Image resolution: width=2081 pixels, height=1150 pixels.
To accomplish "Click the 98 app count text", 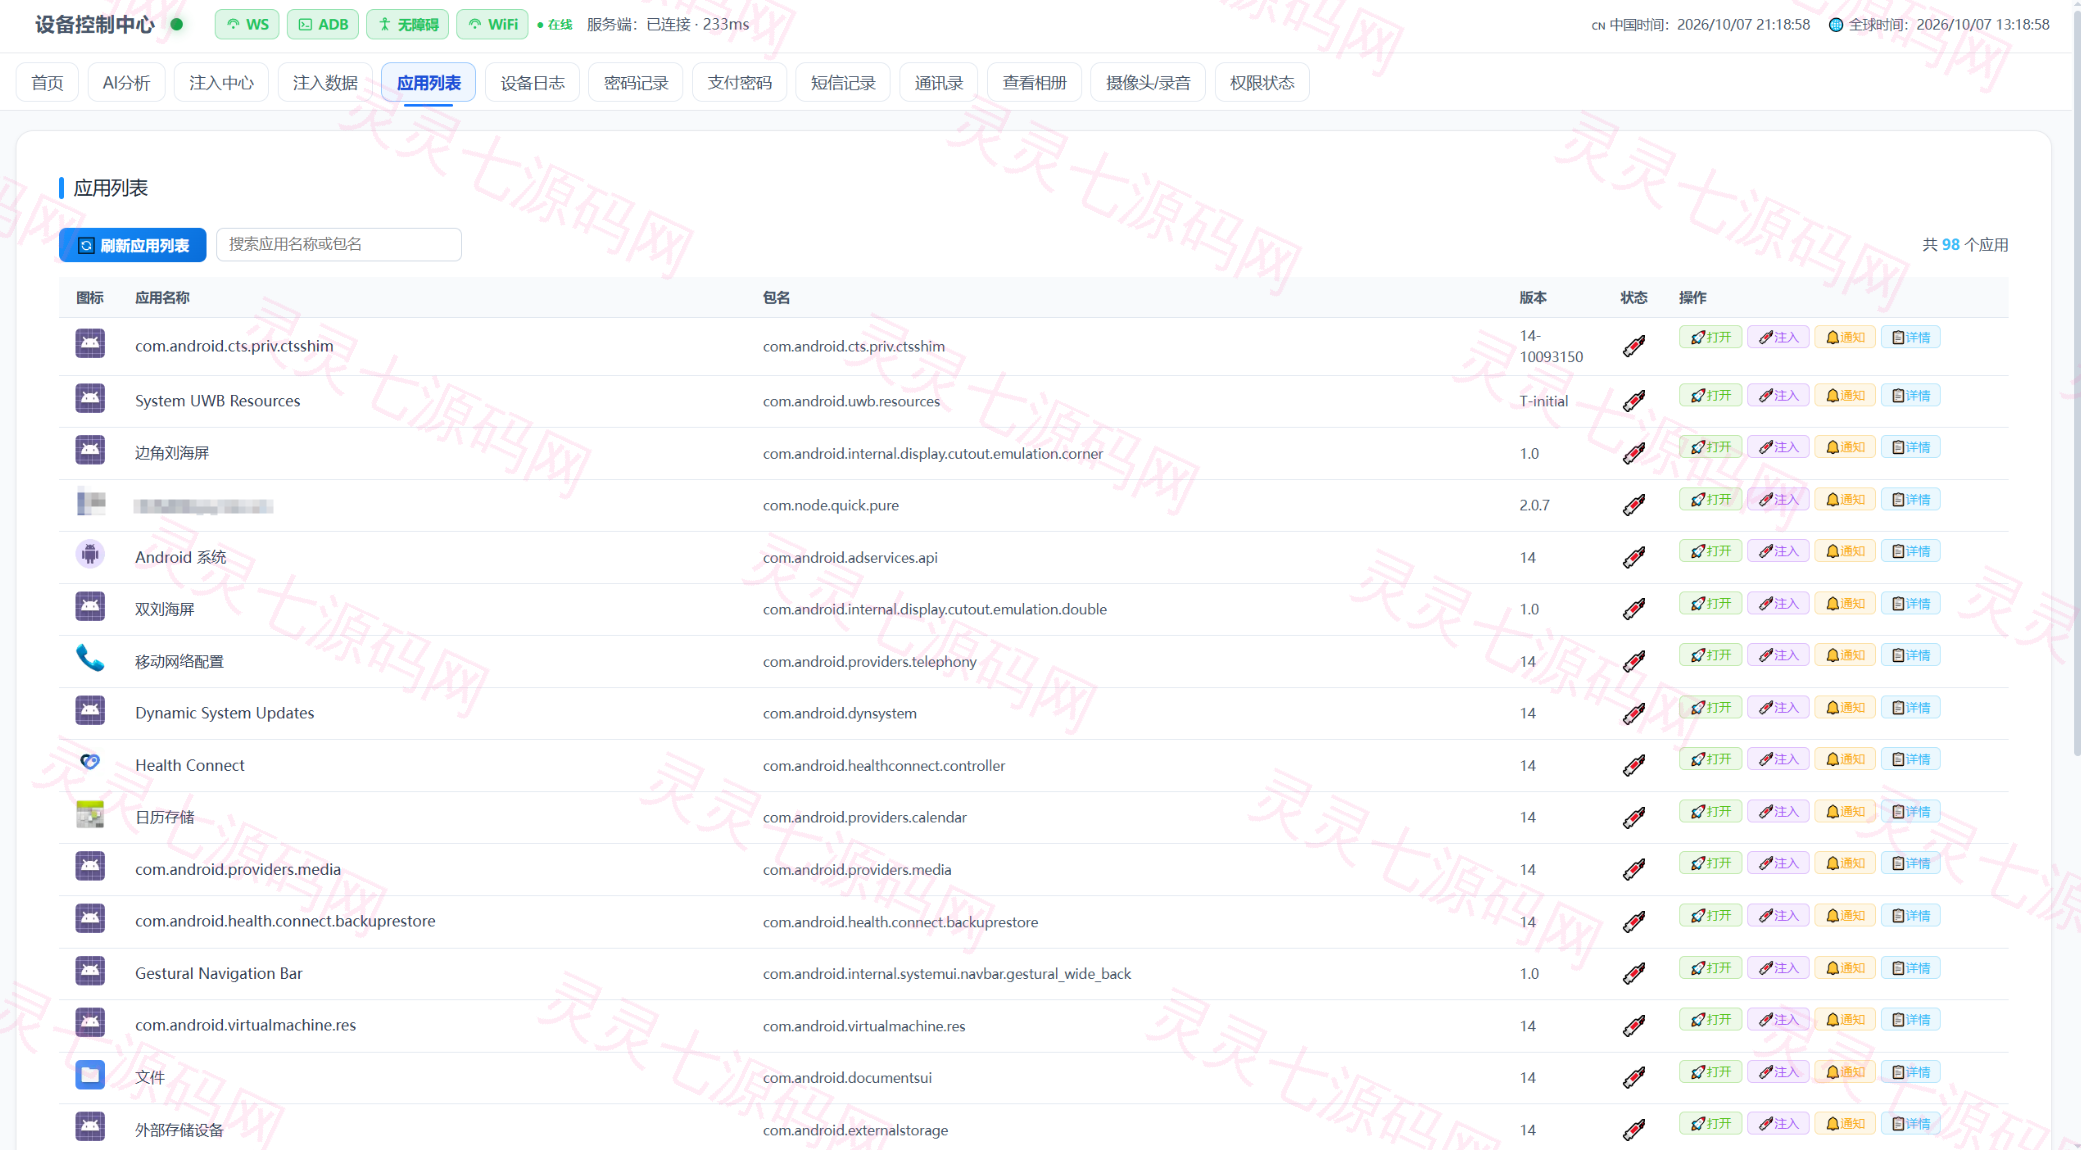I will click(x=1950, y=245).
